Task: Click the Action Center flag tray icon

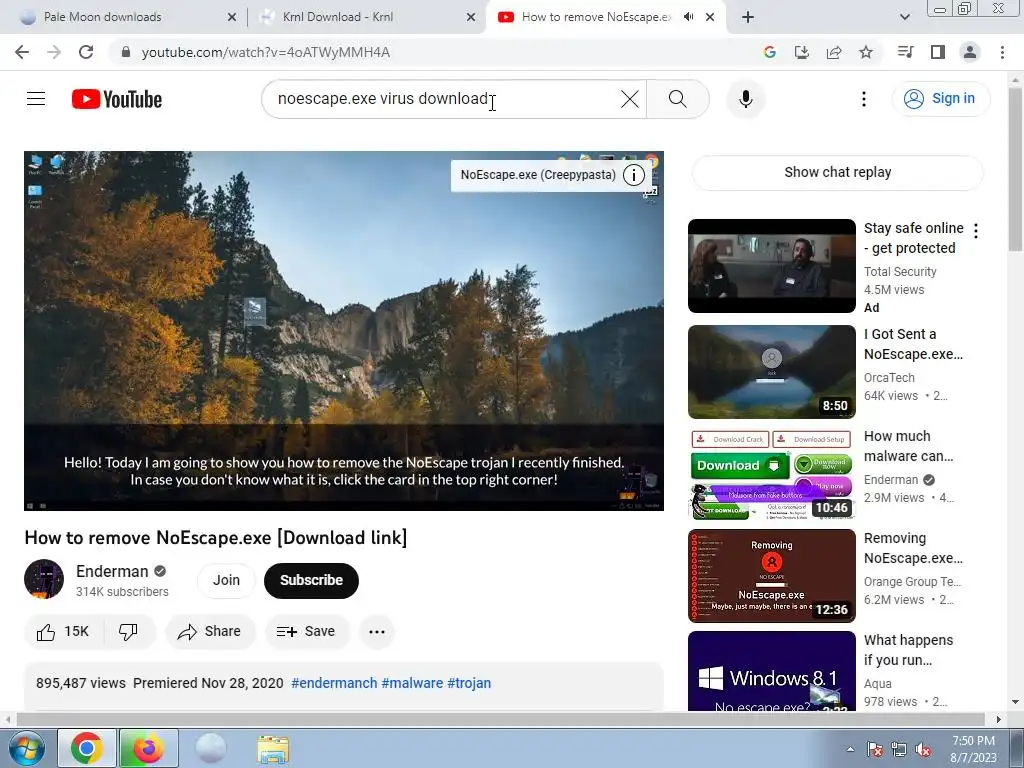Action: (x=874, y=750)
